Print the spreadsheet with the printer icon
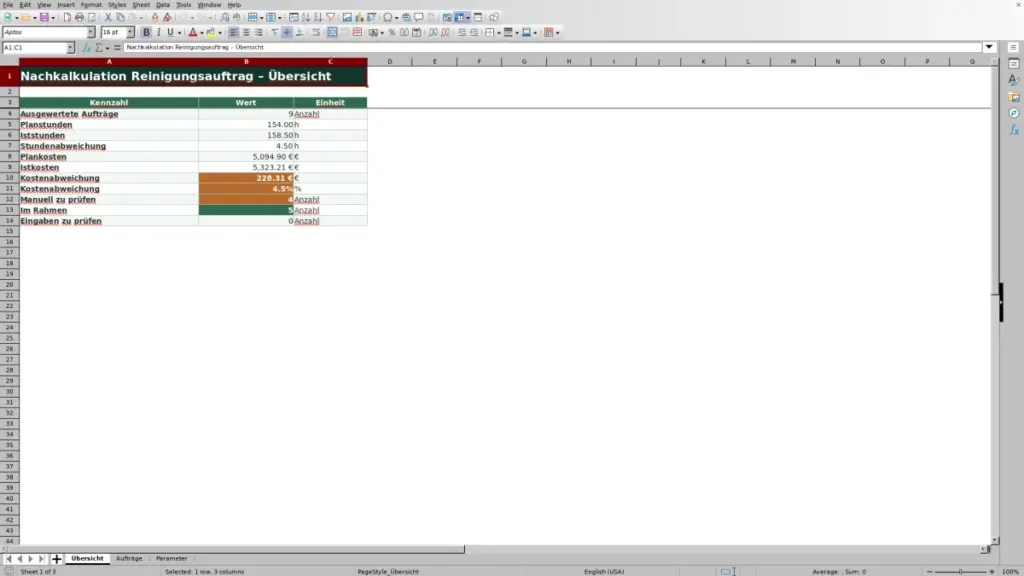 tap(79, 18)
